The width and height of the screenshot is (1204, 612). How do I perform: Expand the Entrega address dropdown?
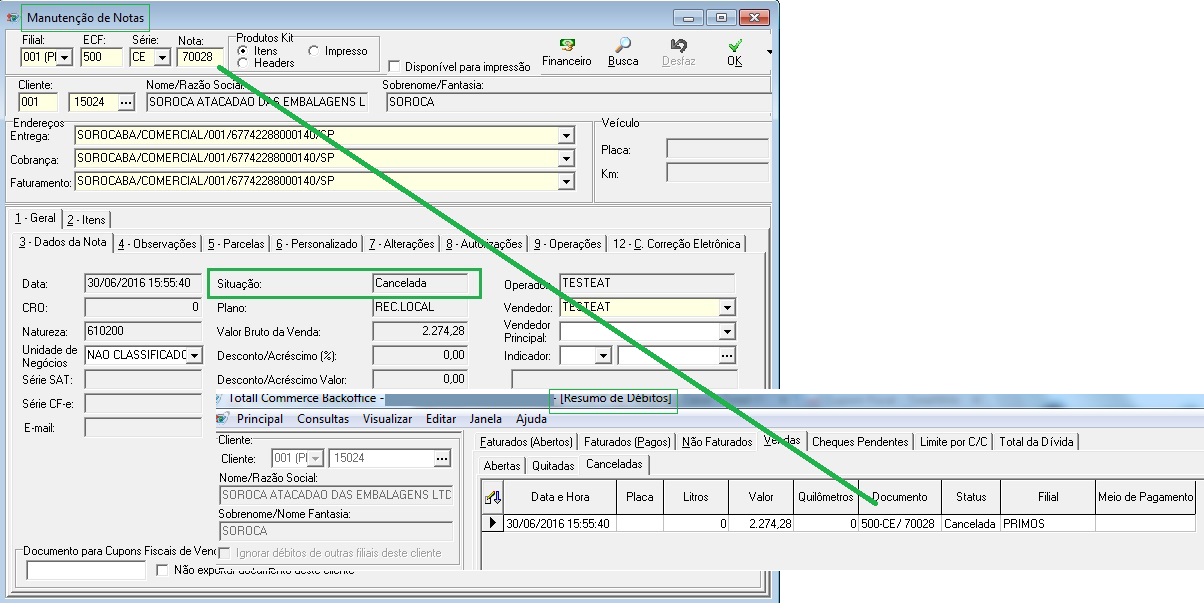(566, 136)
